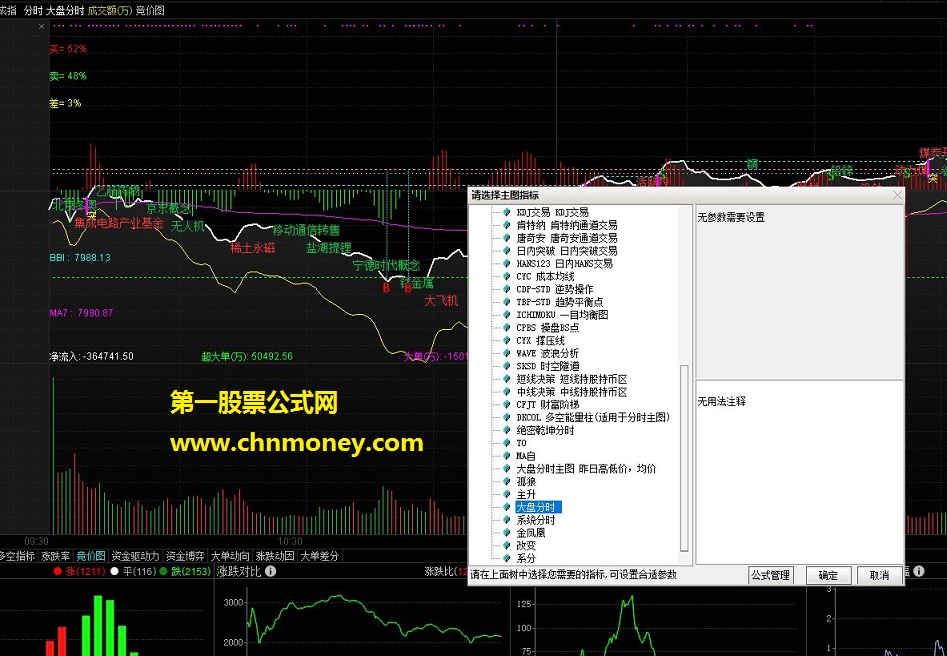Image resolution: width=947 pixels, height=656 pixels.
Task: Select WAVE 波浪分析 indicator
Action: [547, 353]
